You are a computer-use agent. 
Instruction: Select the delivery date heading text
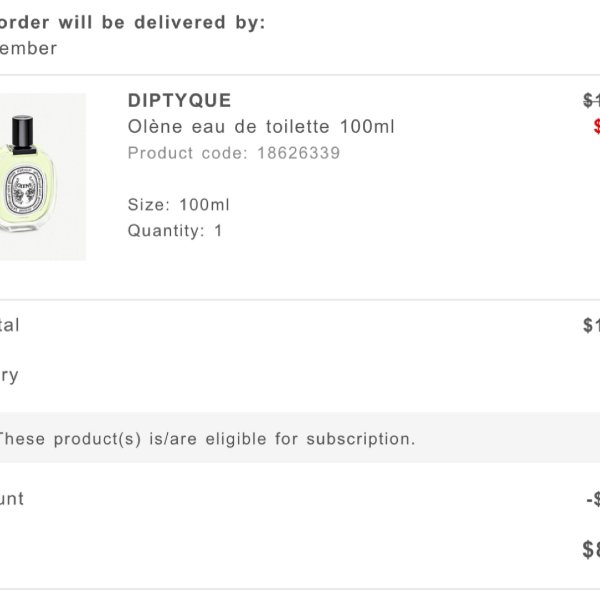click(x=132, y=22)
